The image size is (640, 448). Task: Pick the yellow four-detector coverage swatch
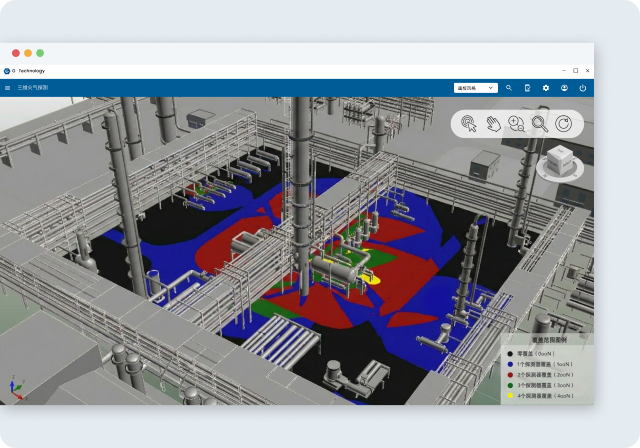click(510, 395)
